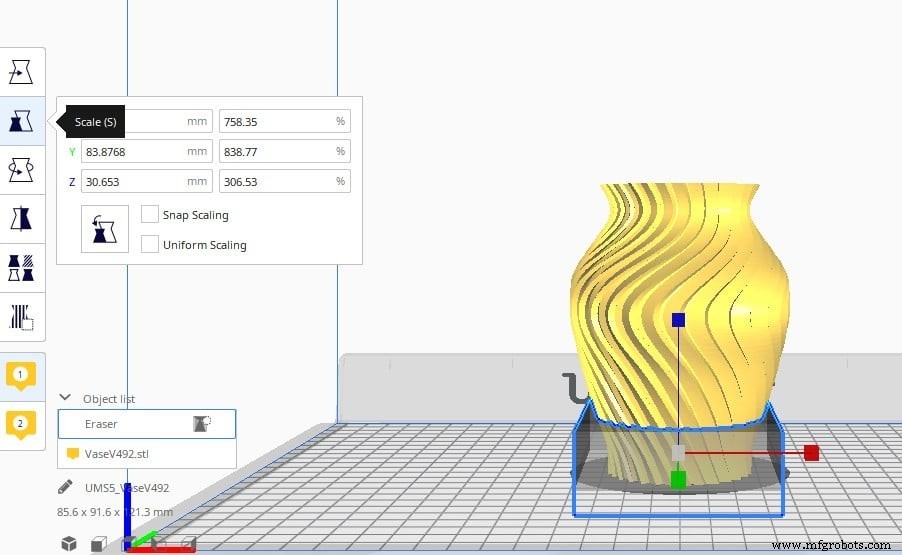Enable the Uniform Scaling checkbox
This screenshot has width=902, height=555.
pyautogui.click(x=150, y=244)
